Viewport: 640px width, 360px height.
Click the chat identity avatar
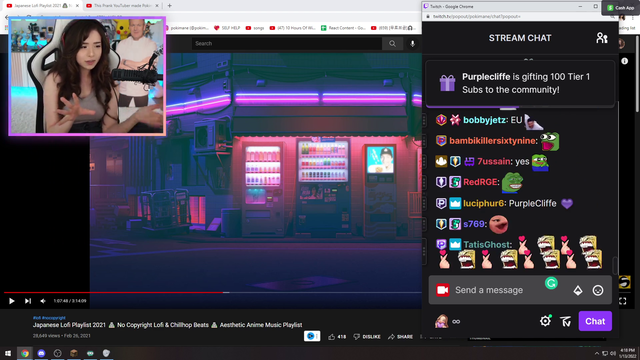coord(441,321)
